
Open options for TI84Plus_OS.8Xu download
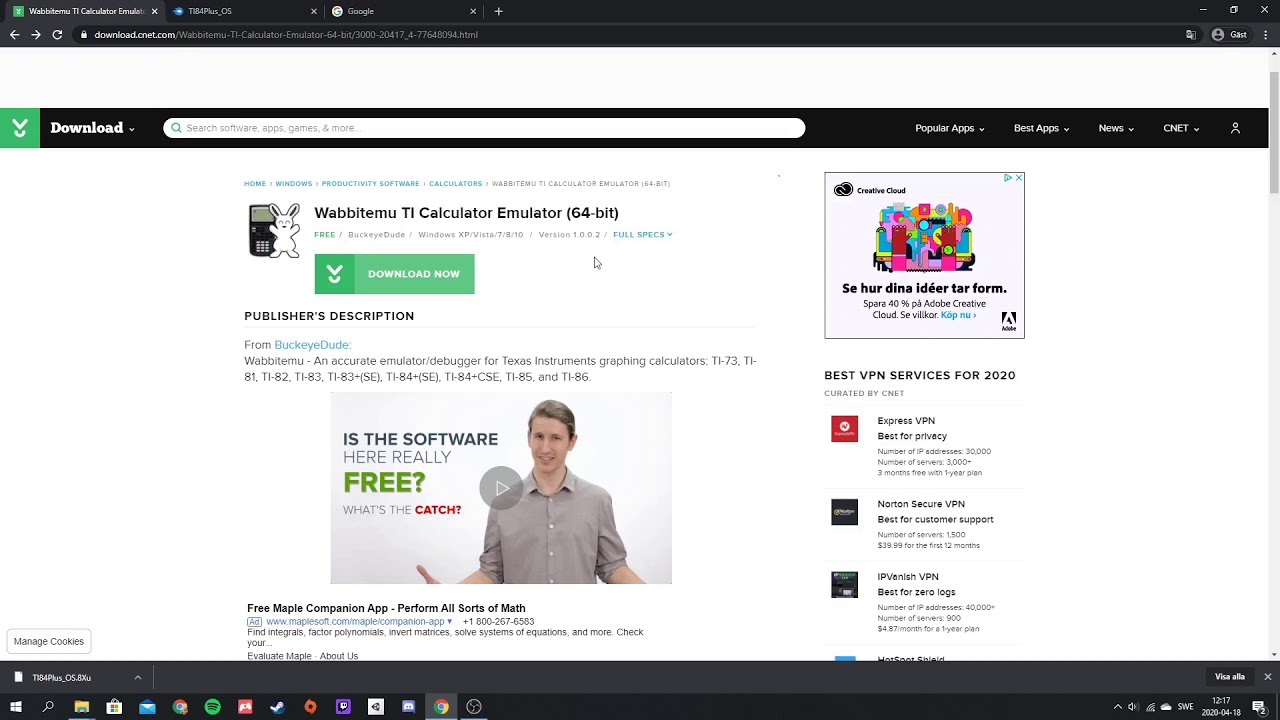click(x=138, y=677)
